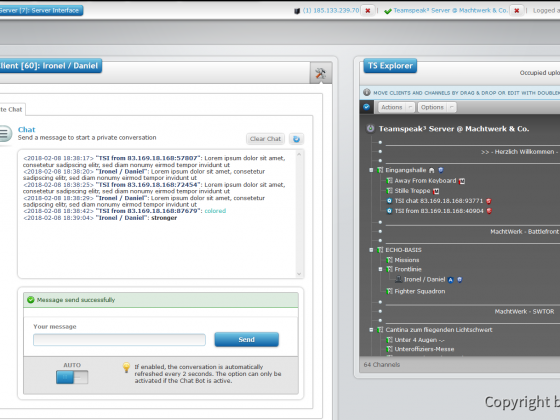Collapse the Eingangshalle channel tree
560x420 pixels.
[371, 170]
